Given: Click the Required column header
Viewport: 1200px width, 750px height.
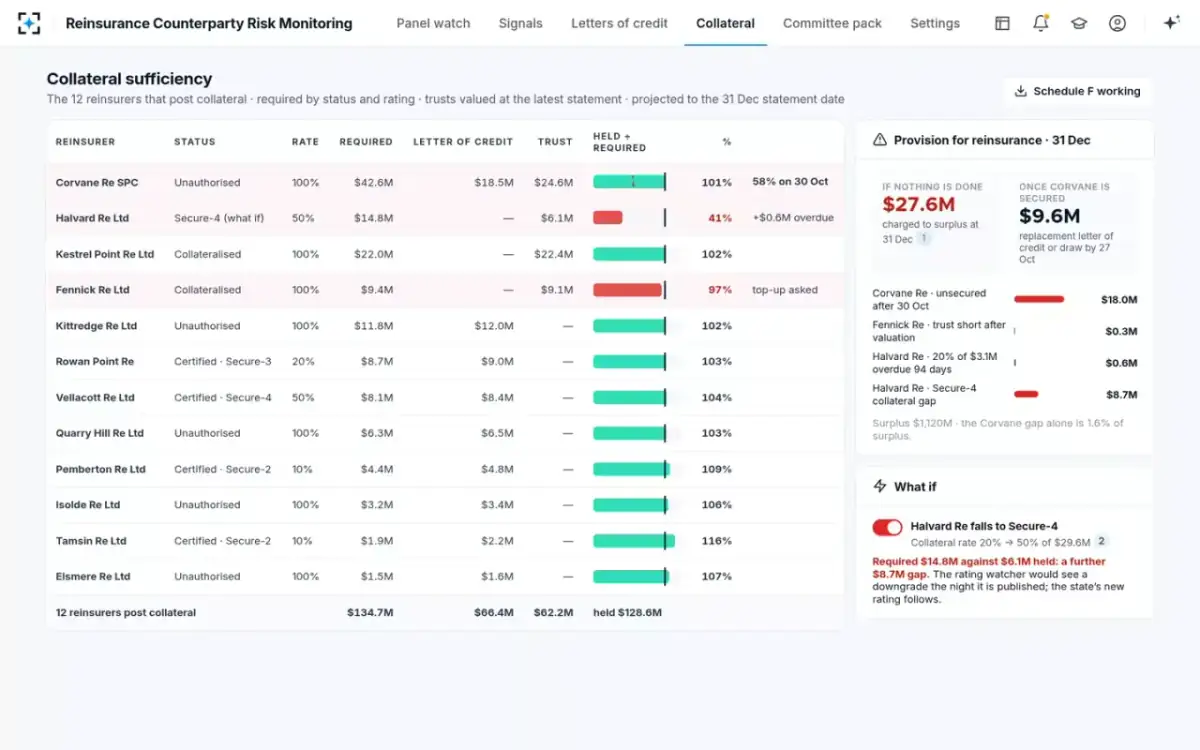Looking at the screenshot, I should 366,142.
